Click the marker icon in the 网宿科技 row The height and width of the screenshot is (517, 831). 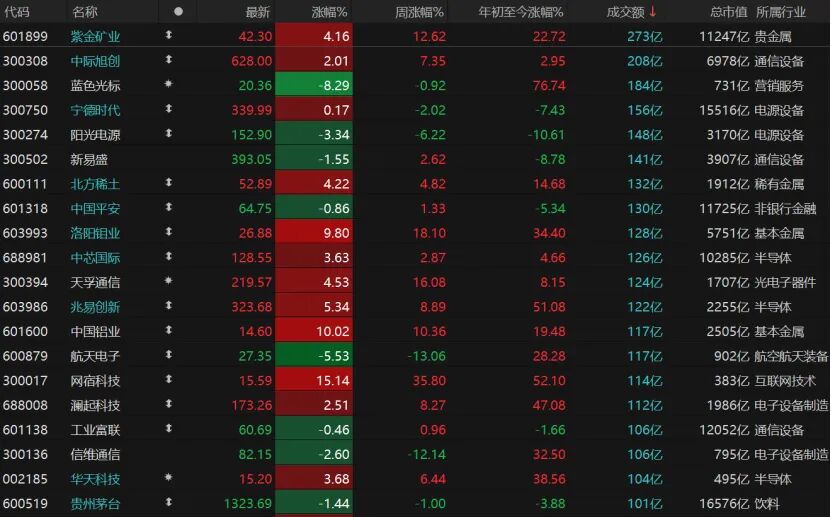[168, 381]
